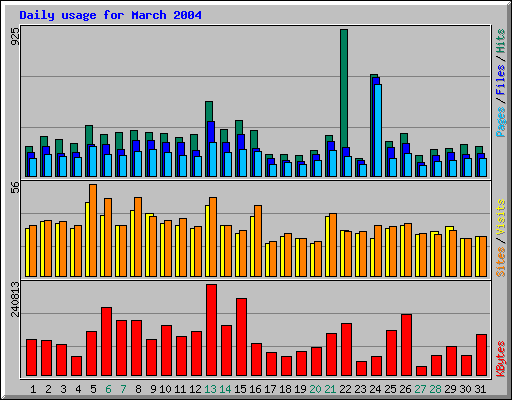Click day label 26 on the axis
The height and width of the screenshot is (400, 512).
tap(405, 389)
